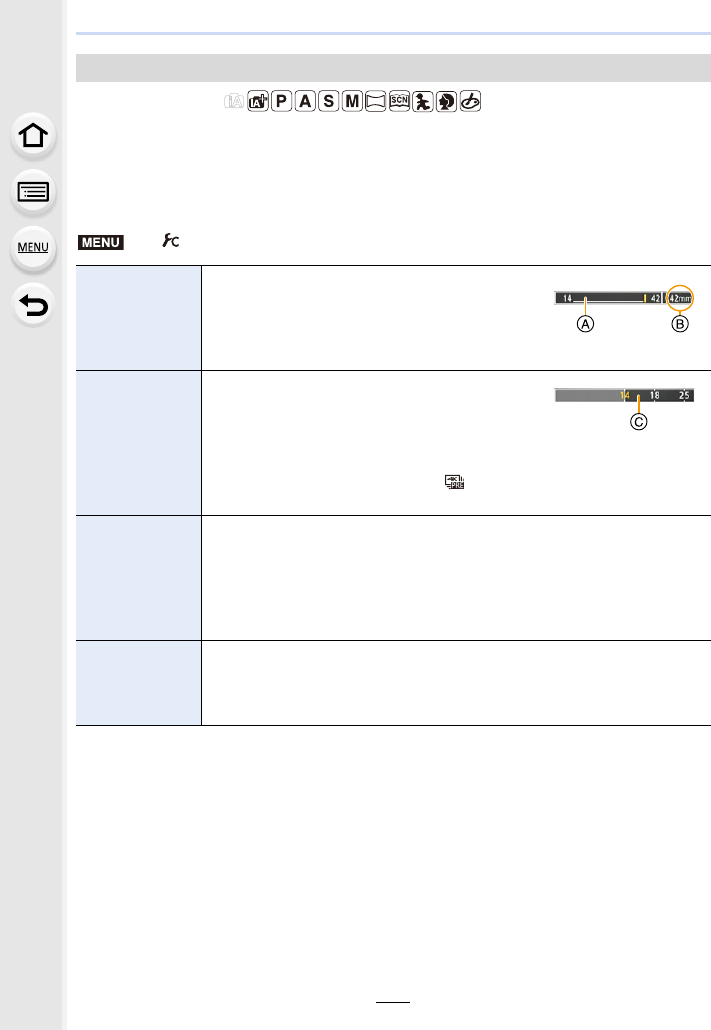The image size is (711, 1030).
Task: Click the custom wrench C menu icon
Action: (158, 242)
